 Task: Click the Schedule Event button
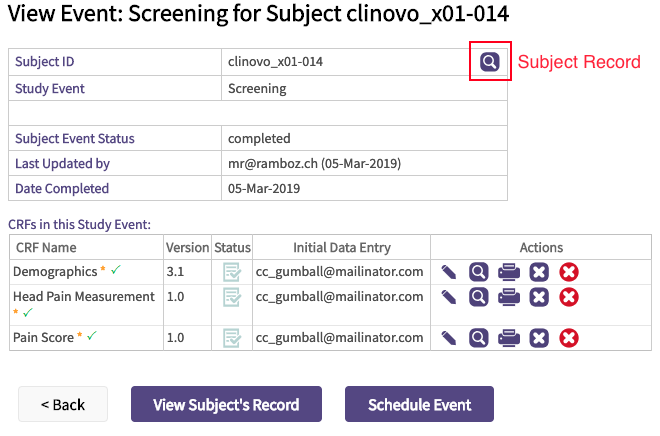[x=419, y=405]
